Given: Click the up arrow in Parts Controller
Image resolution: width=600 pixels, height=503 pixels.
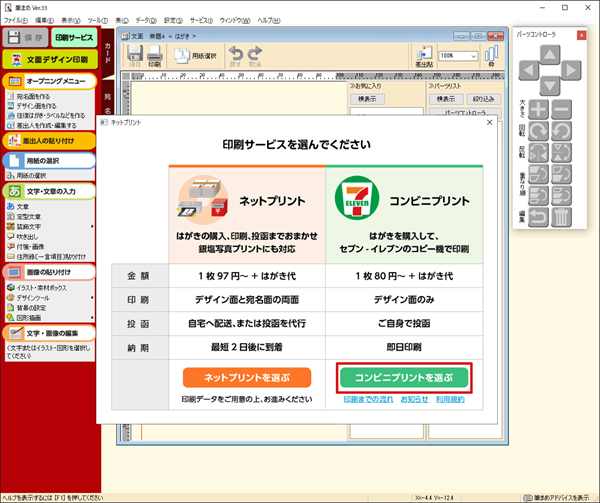Looking at the screenshot, I should coord(550,55).
